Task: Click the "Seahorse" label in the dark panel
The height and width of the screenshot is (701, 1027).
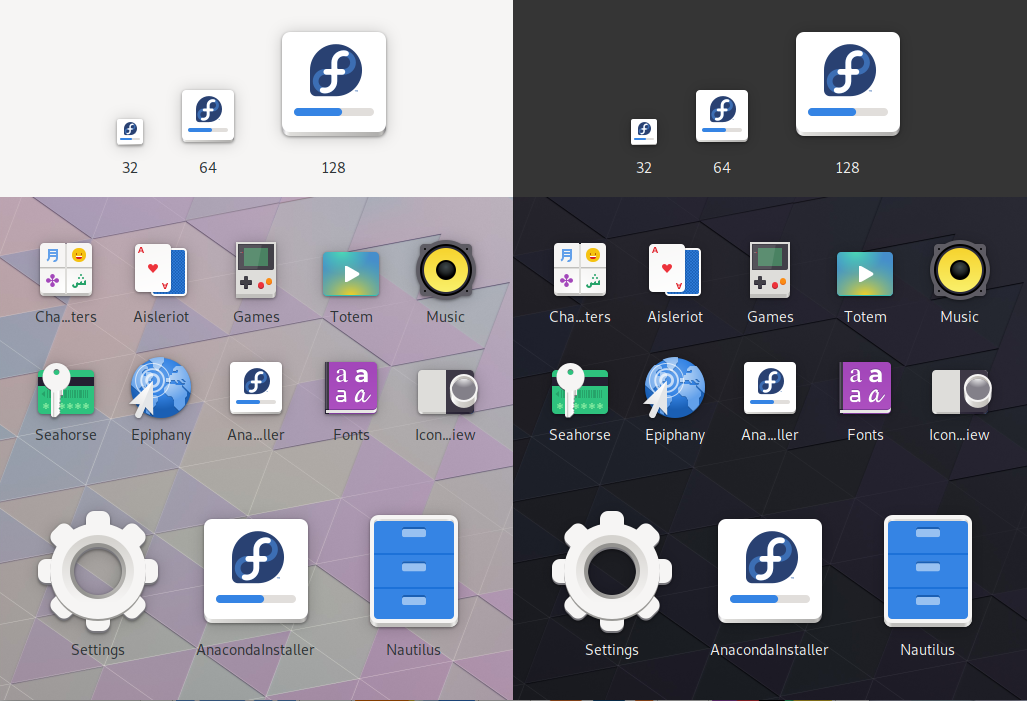Action: click(x=580, y=435)
